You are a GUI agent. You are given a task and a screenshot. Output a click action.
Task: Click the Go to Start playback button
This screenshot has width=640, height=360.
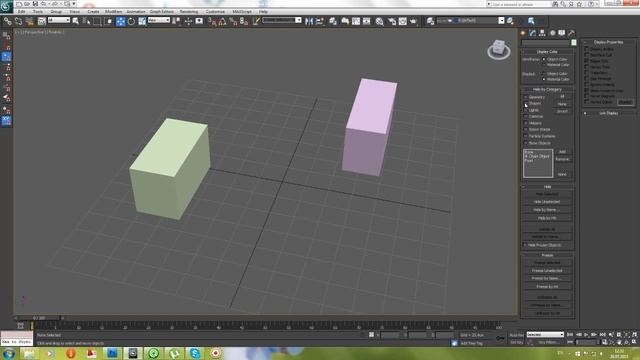pos(571,335)
